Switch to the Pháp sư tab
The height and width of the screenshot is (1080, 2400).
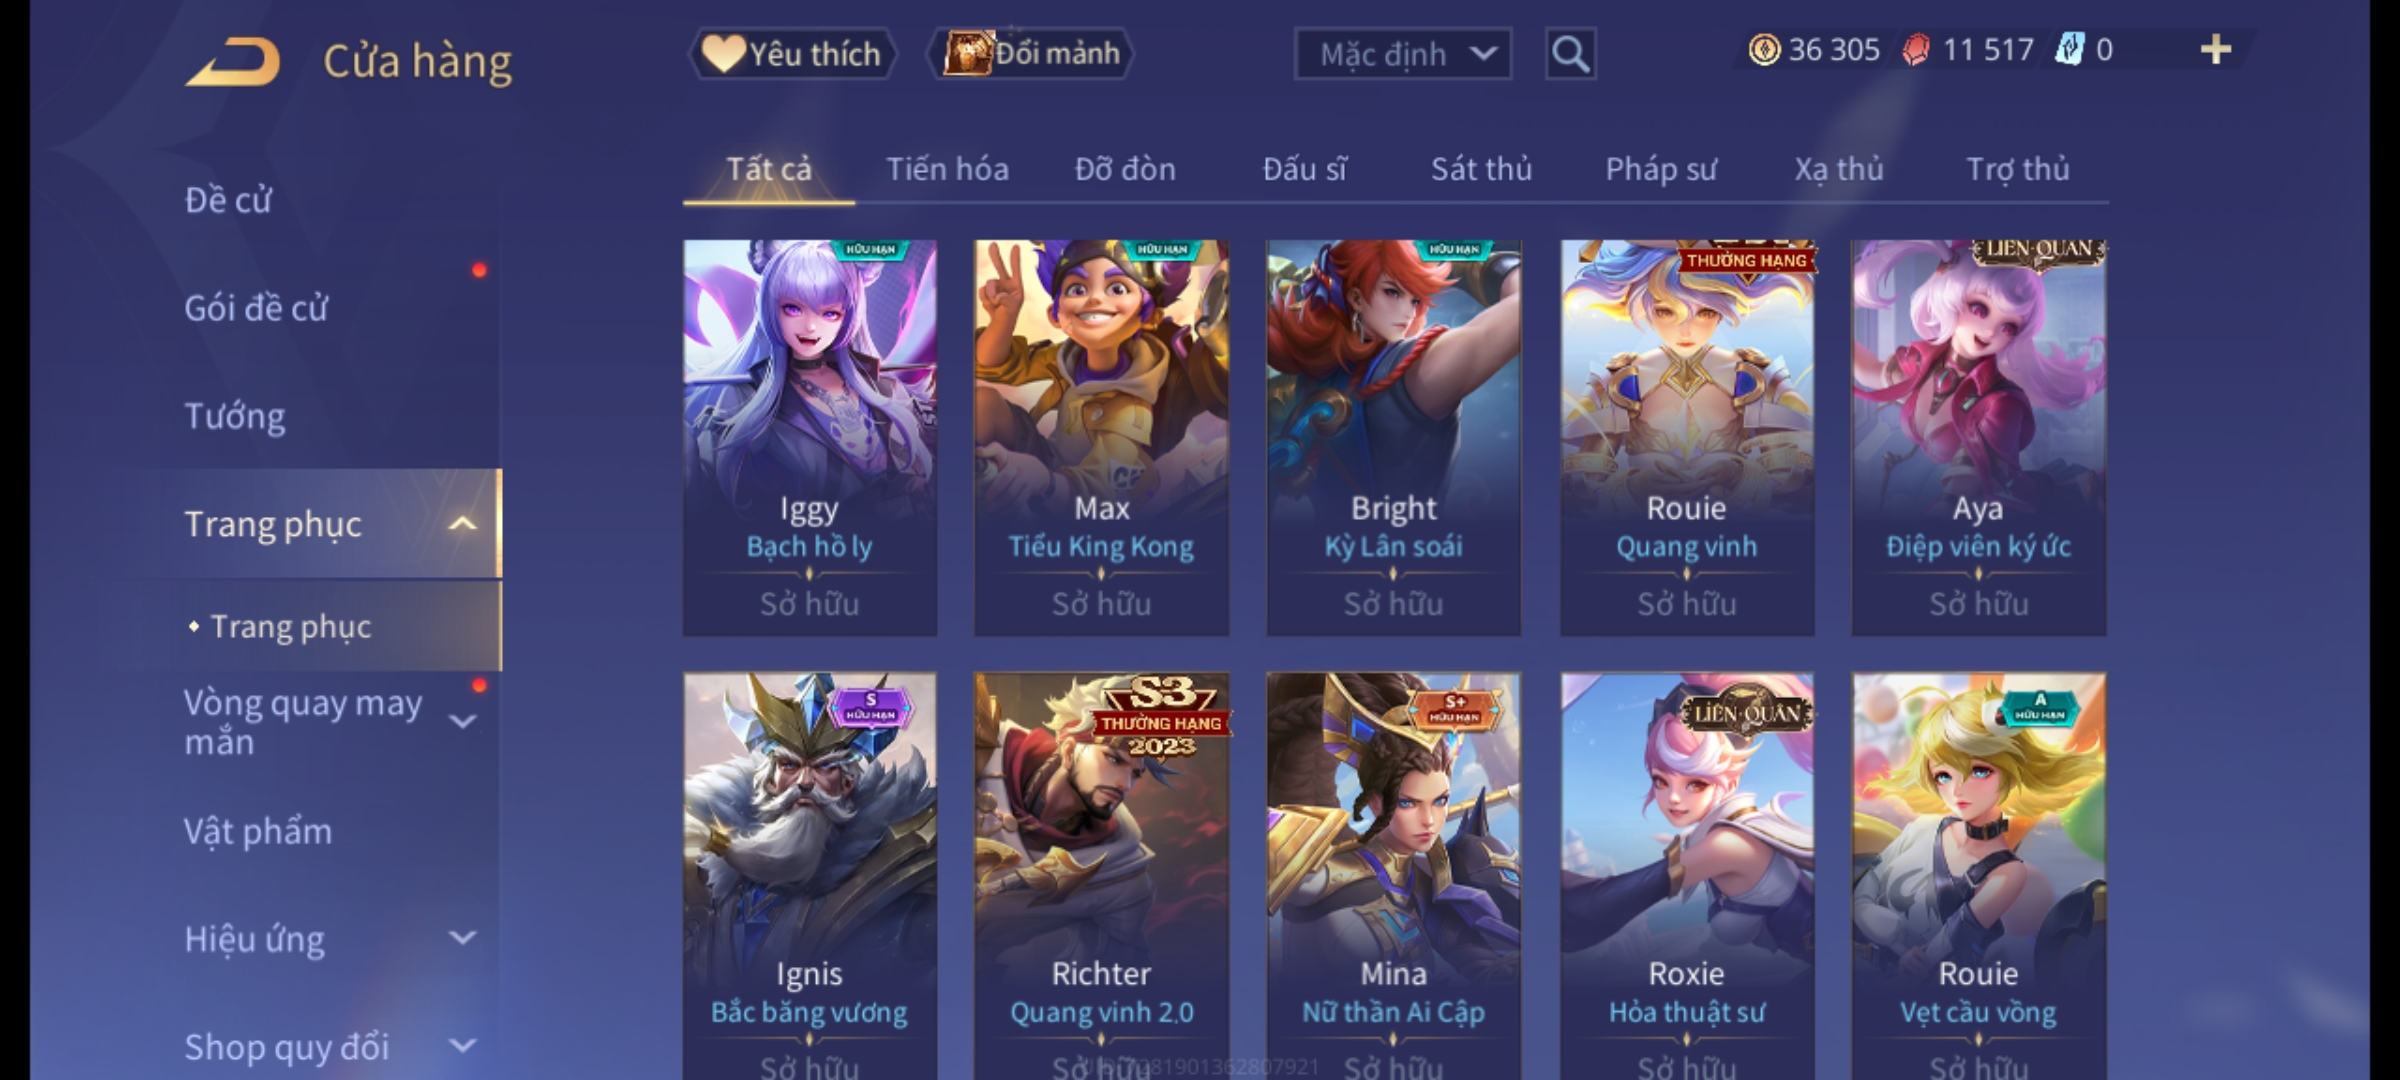click(x=1660, y=170)
